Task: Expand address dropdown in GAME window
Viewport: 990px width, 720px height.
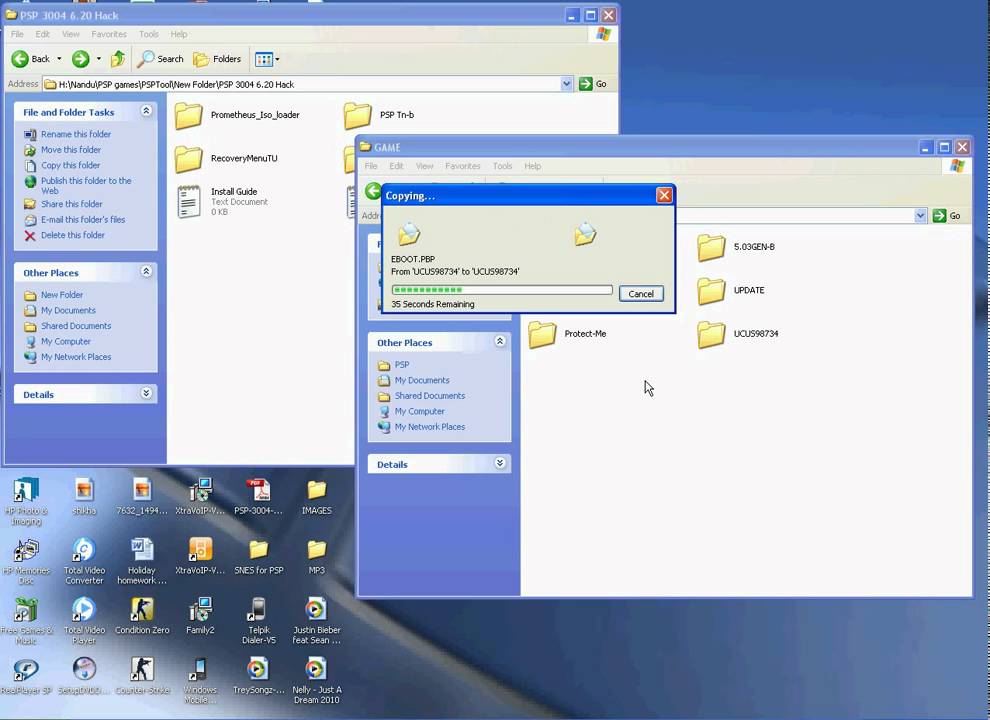Action: point(920,216)
